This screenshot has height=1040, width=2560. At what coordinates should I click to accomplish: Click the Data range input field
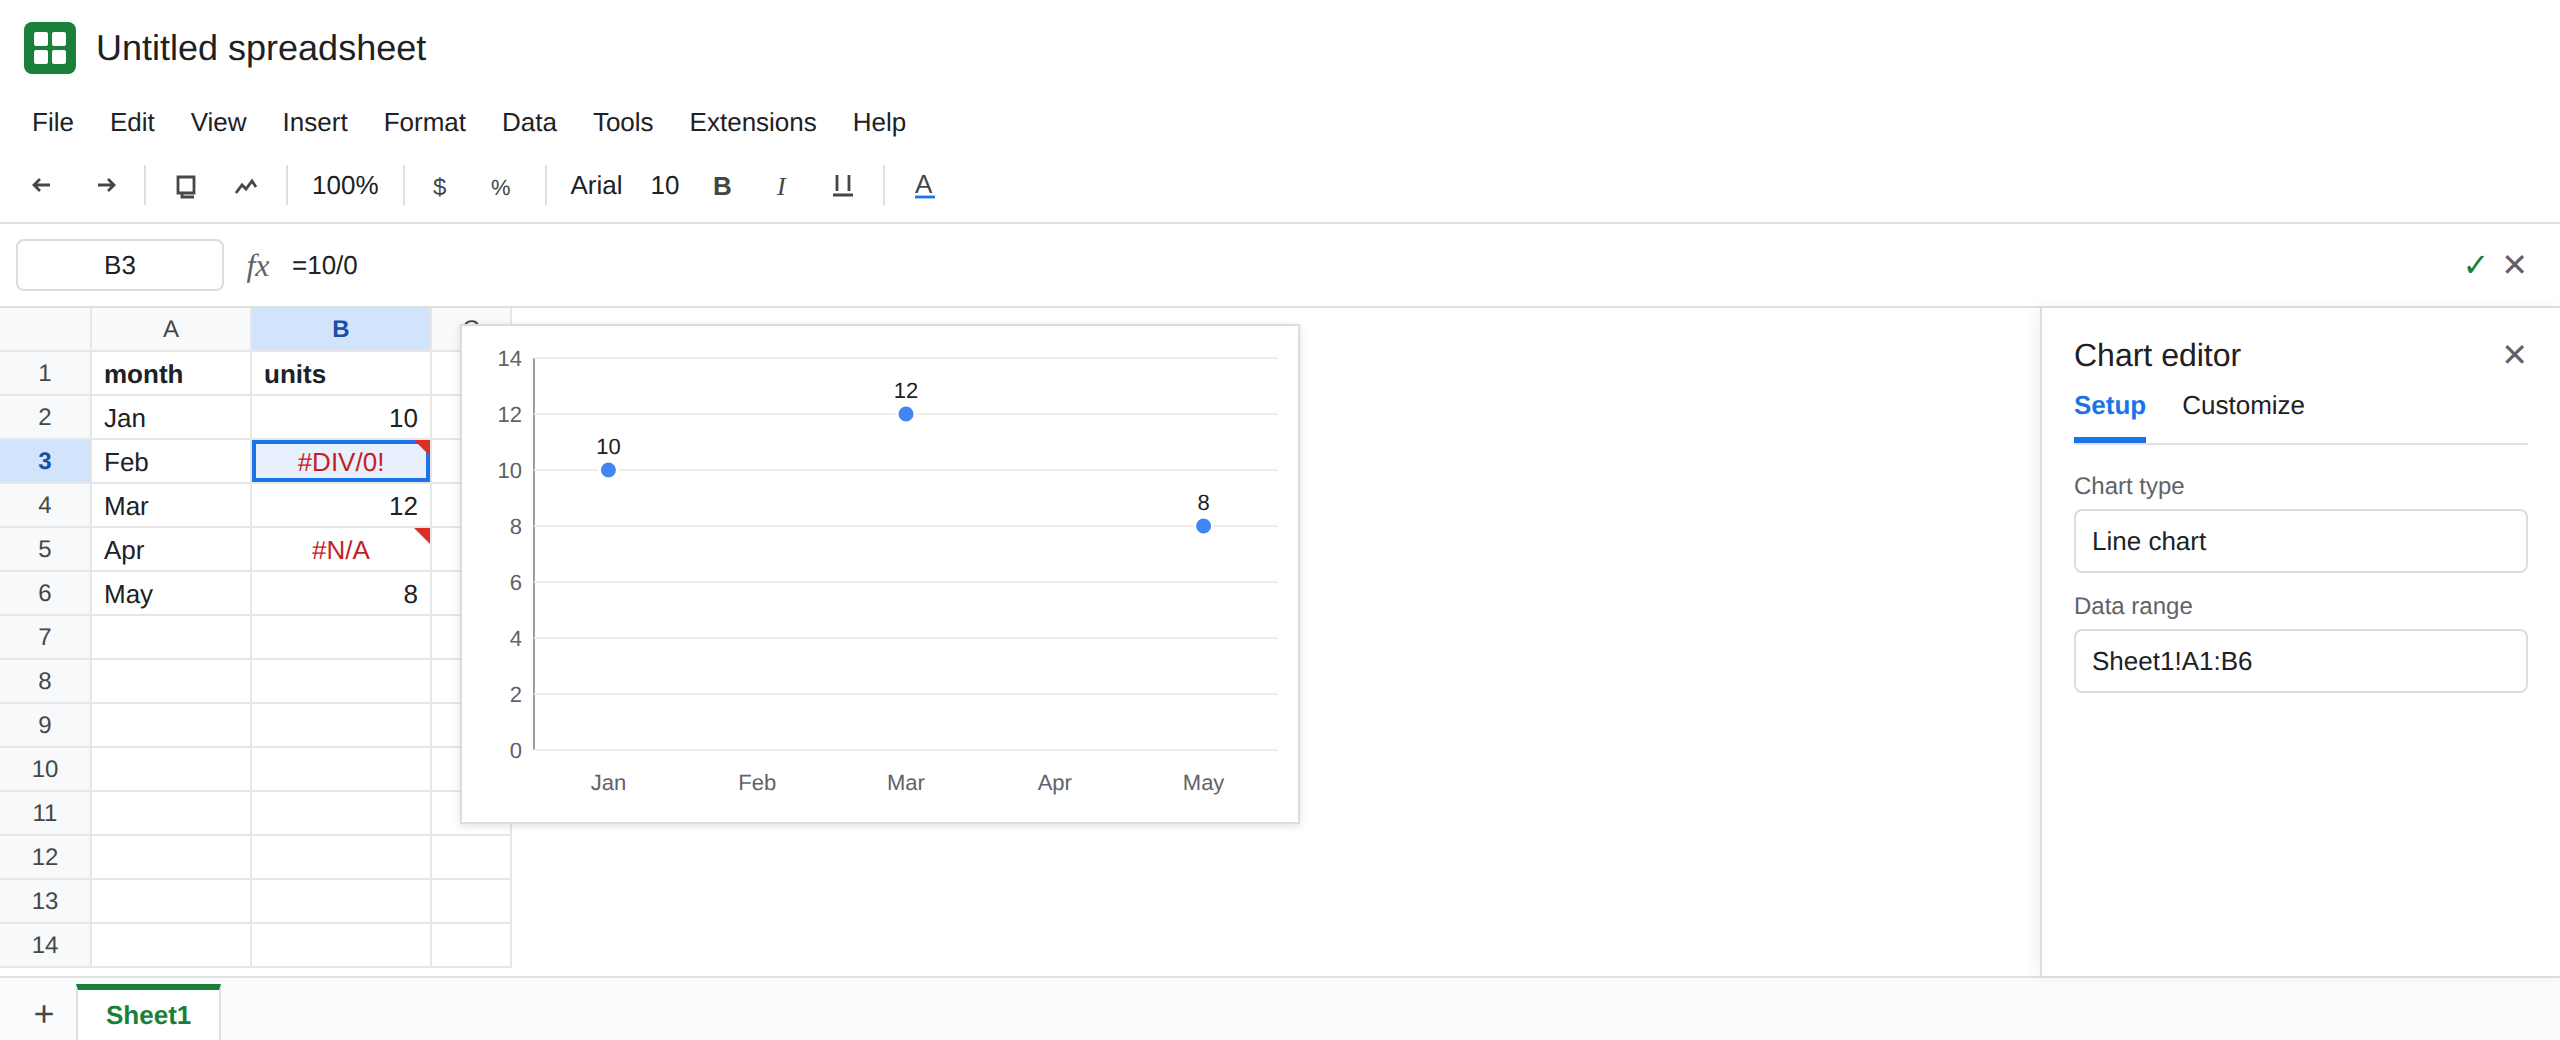pyautogui.click(x=2300, y=661)
